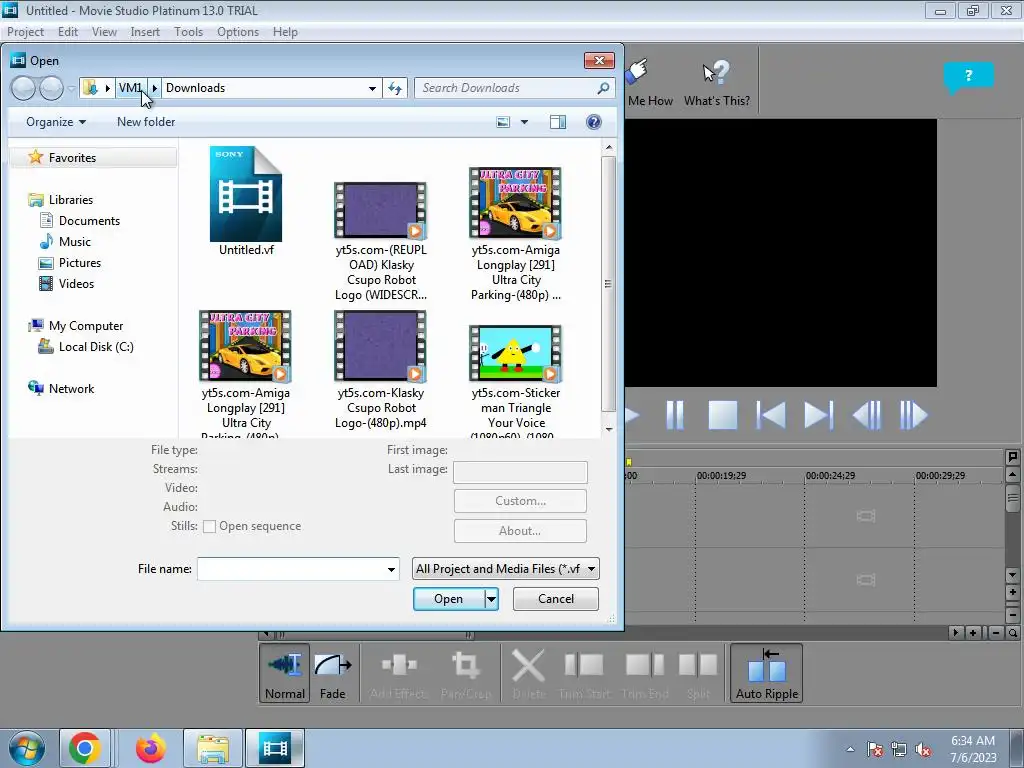The width and height of the screenshot is (1024, 768).
Task: Open the Project menu
Action: pyautogui.click(x=25, y=32)
